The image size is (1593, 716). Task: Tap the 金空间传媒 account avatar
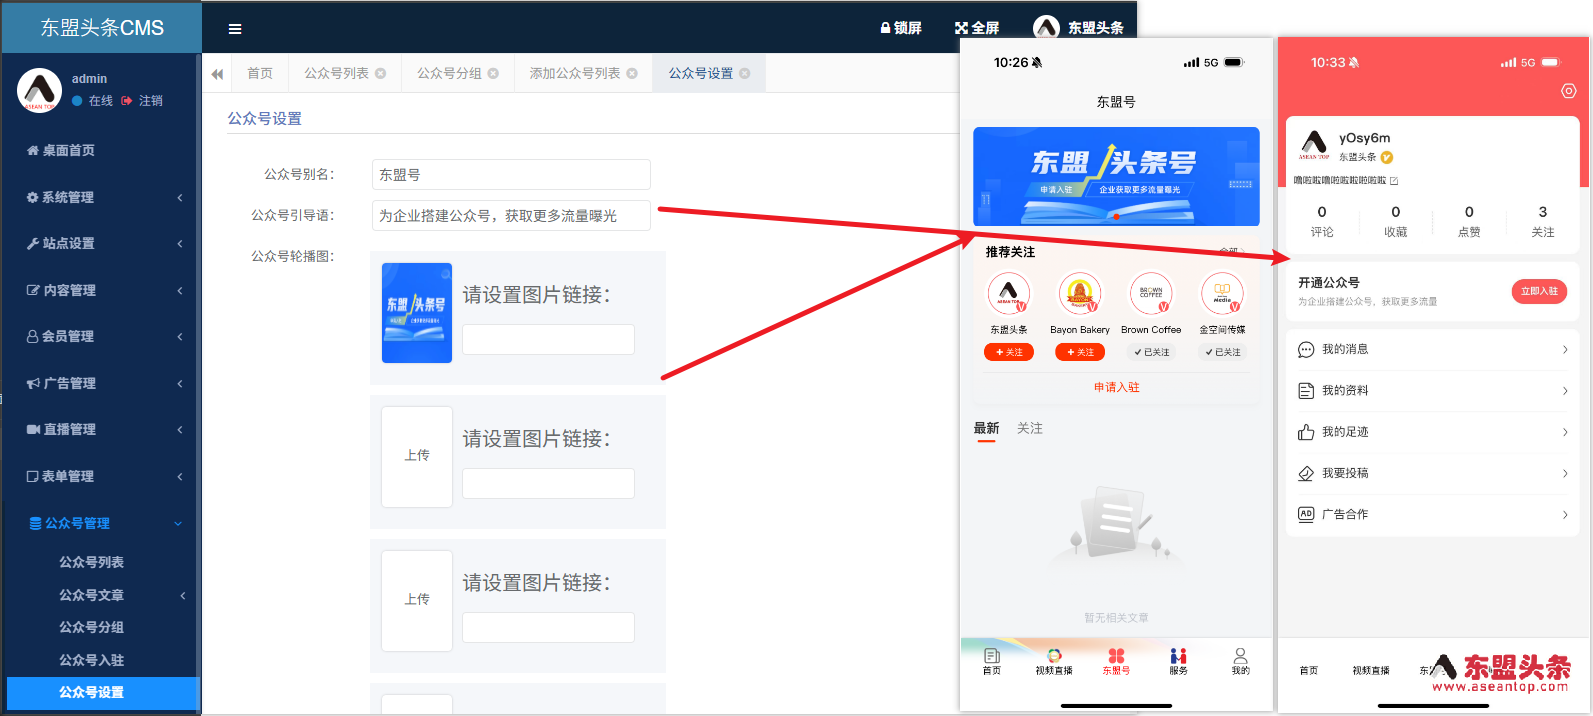tap(1222, 293)
